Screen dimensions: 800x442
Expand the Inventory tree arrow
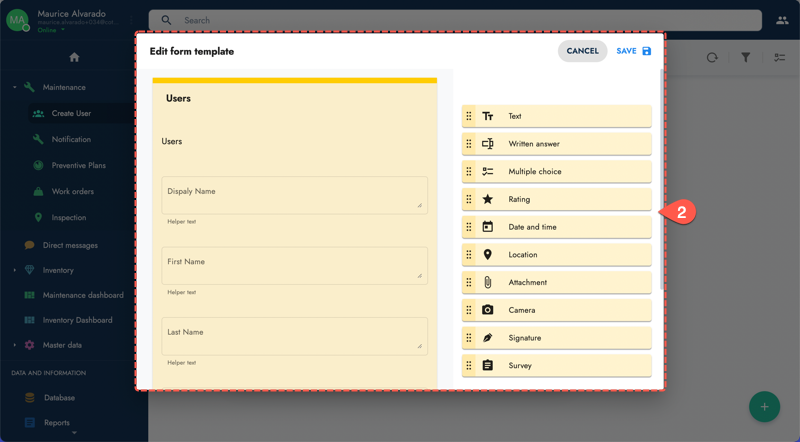15,270
